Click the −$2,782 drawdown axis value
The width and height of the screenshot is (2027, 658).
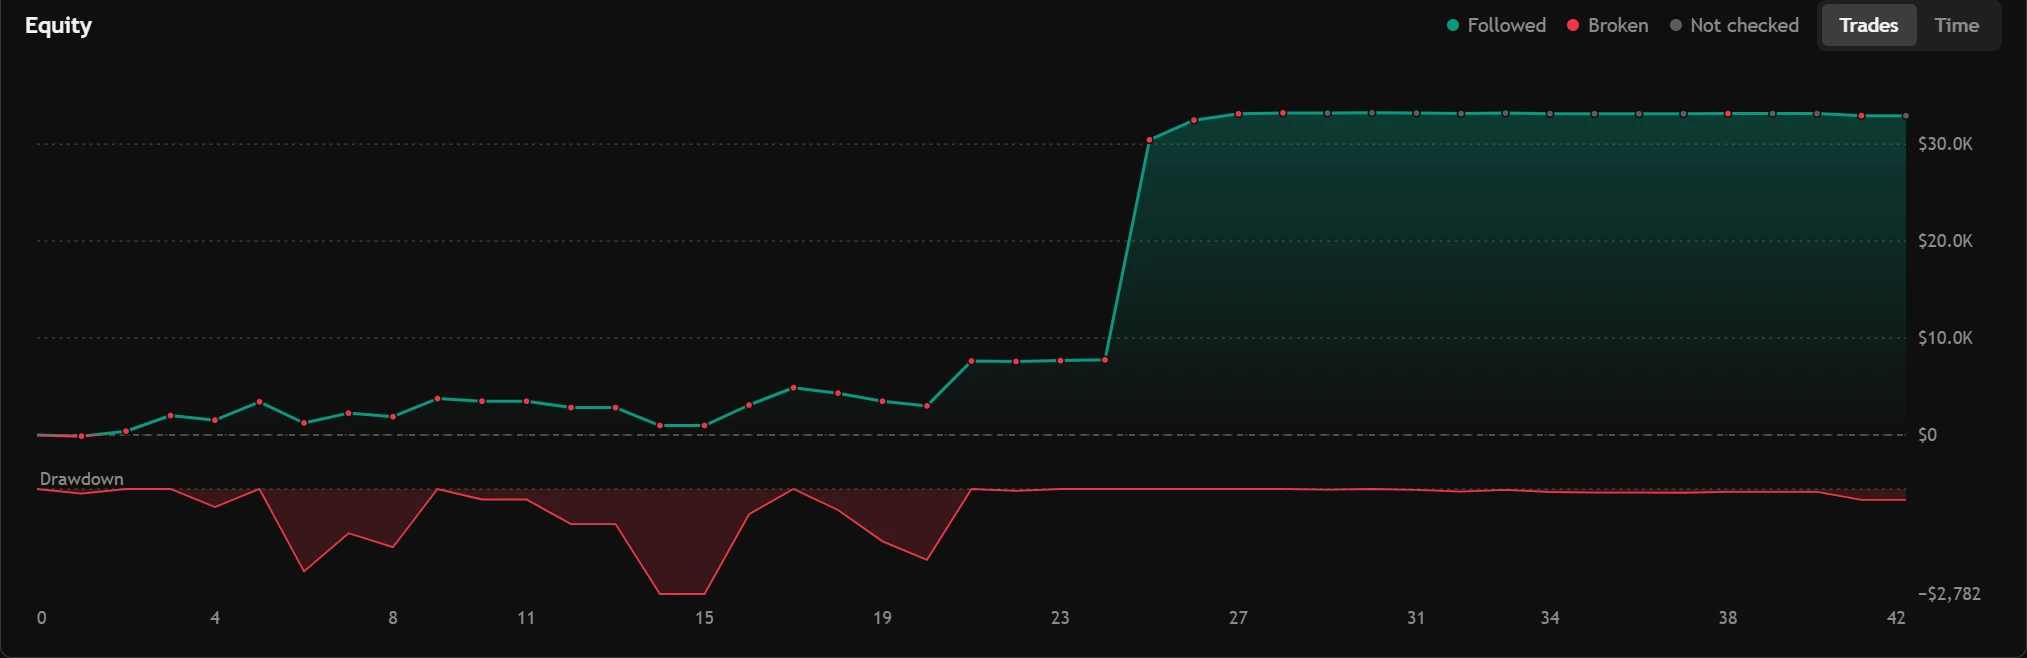click(x=1949, y=594)
